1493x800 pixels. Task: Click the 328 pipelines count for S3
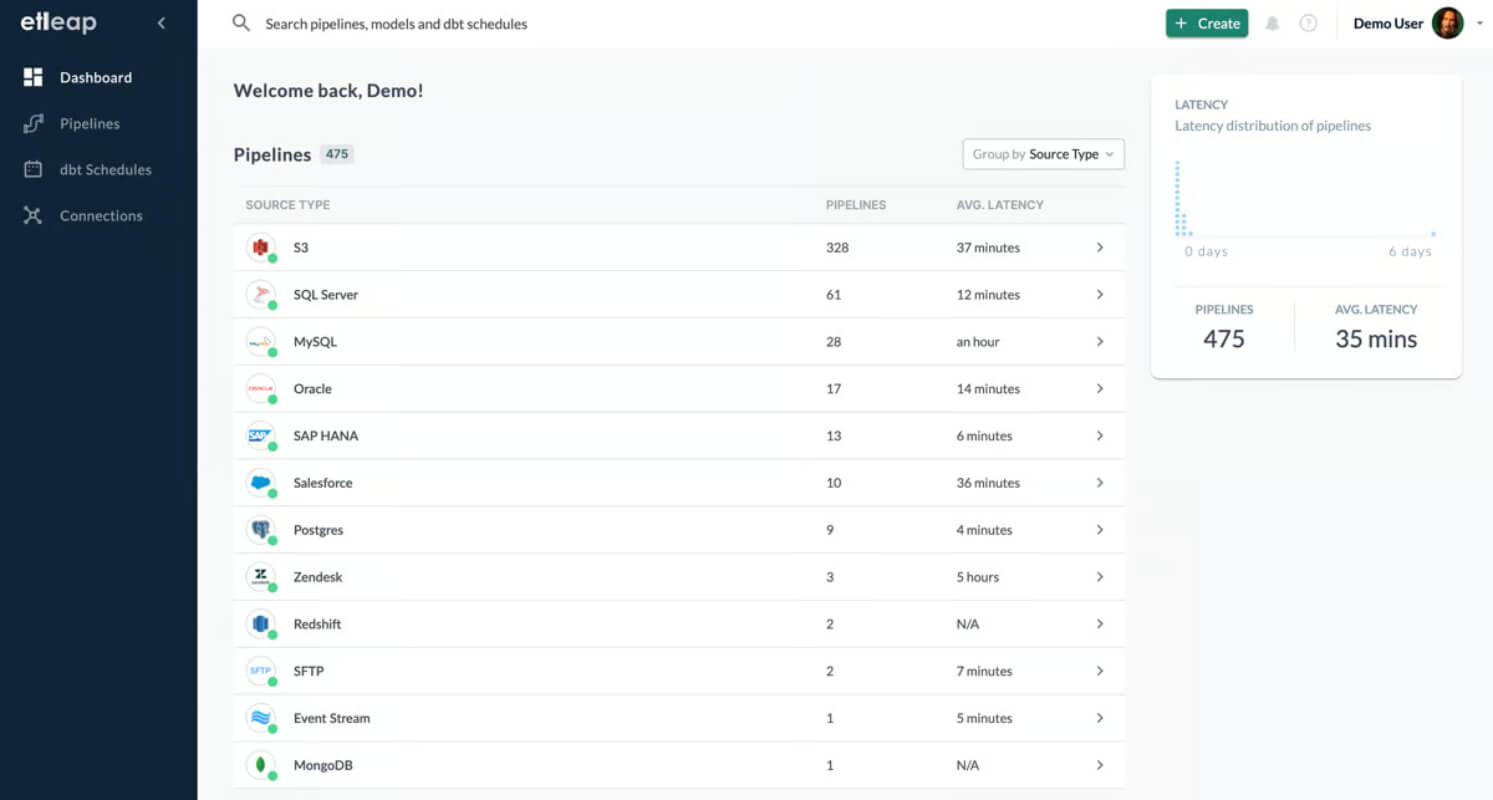[837, 247]
